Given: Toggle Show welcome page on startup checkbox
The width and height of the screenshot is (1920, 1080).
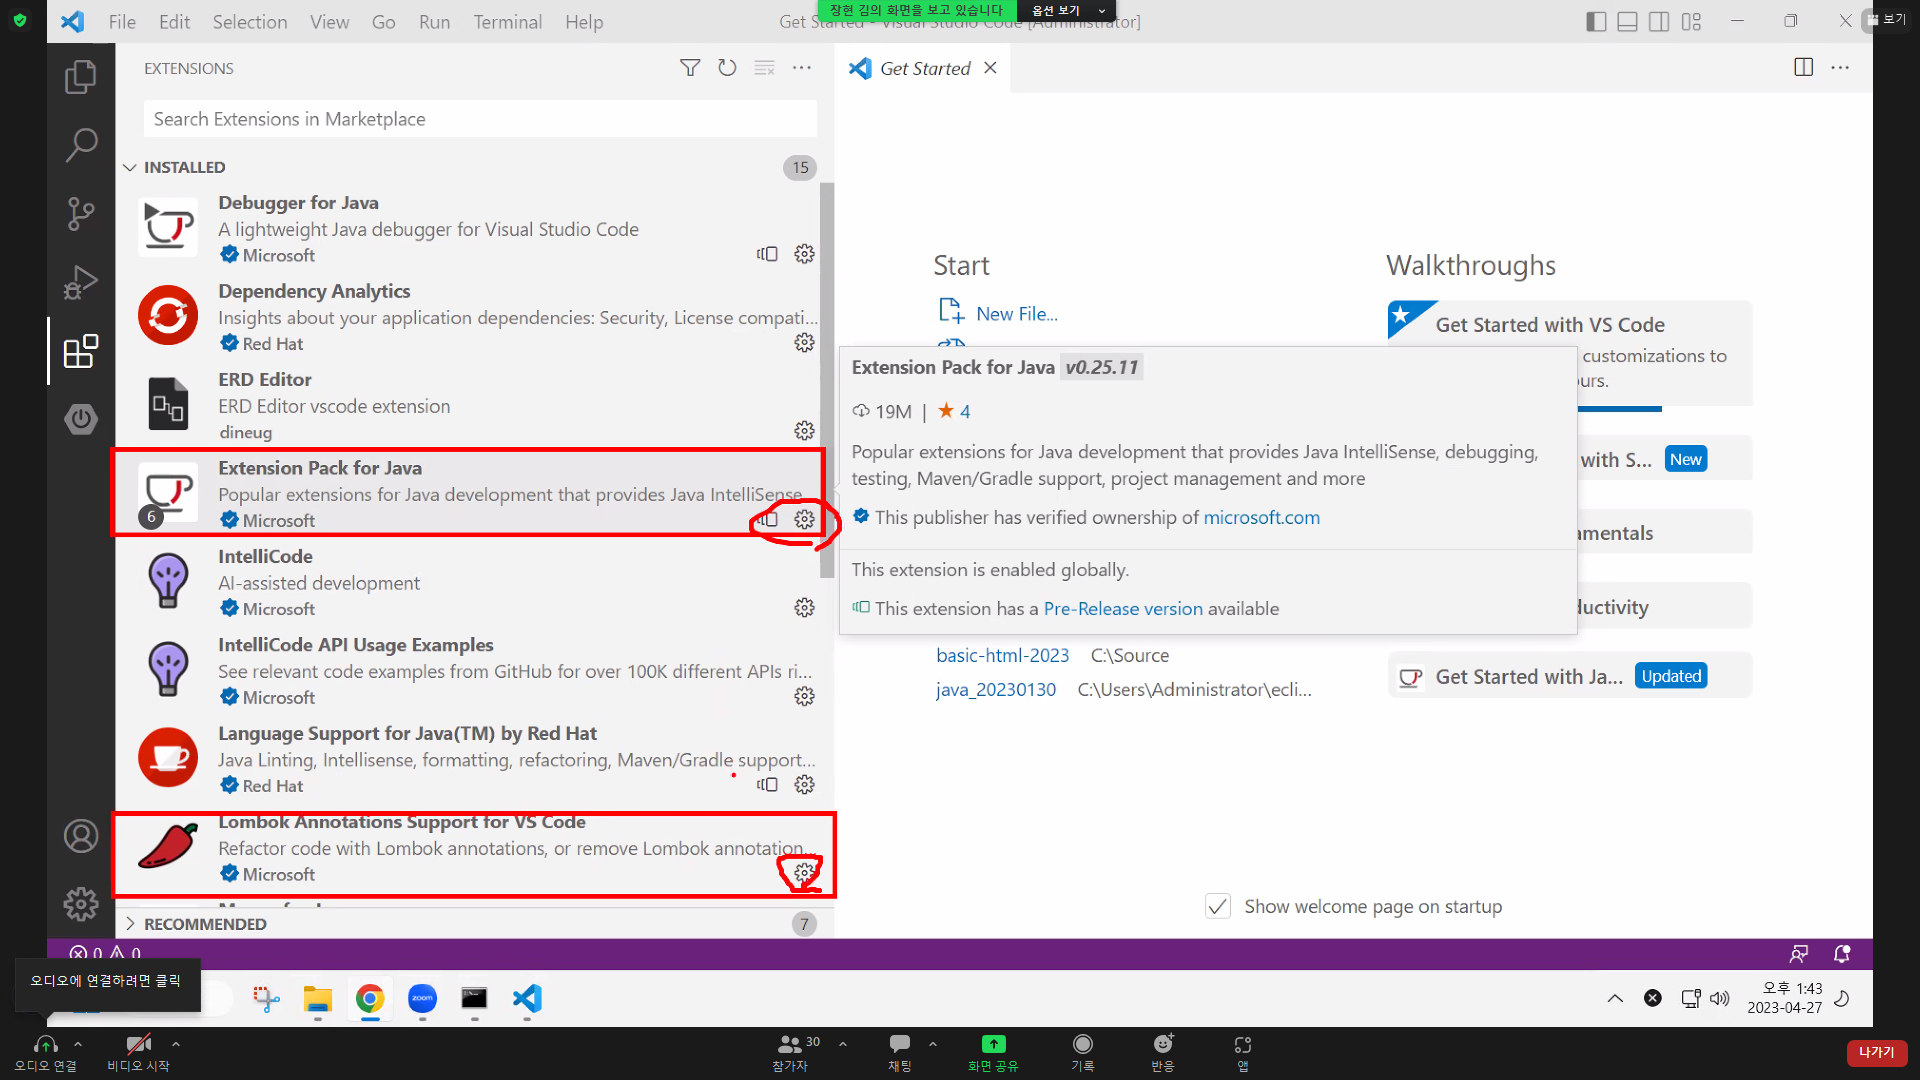Looking at the screenshot, I should pos(1217,906).
